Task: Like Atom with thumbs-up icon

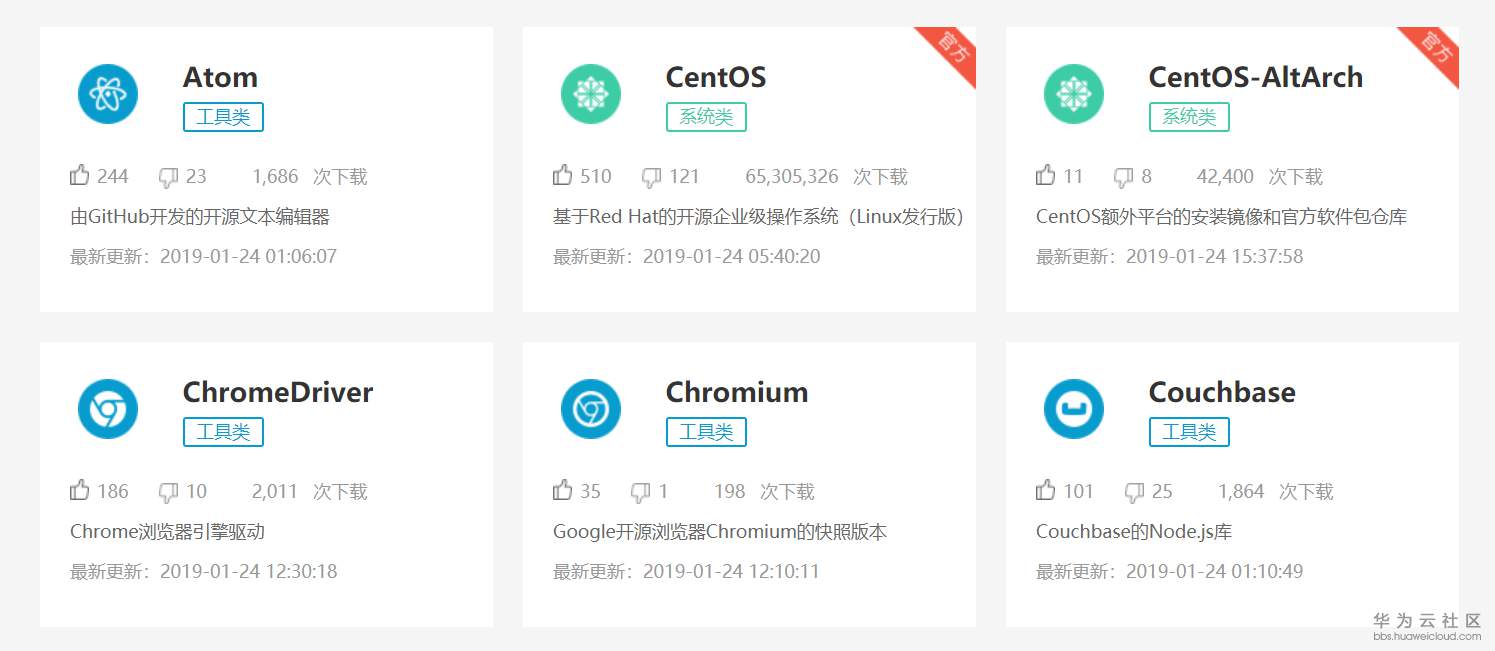Action: (80, 175)
